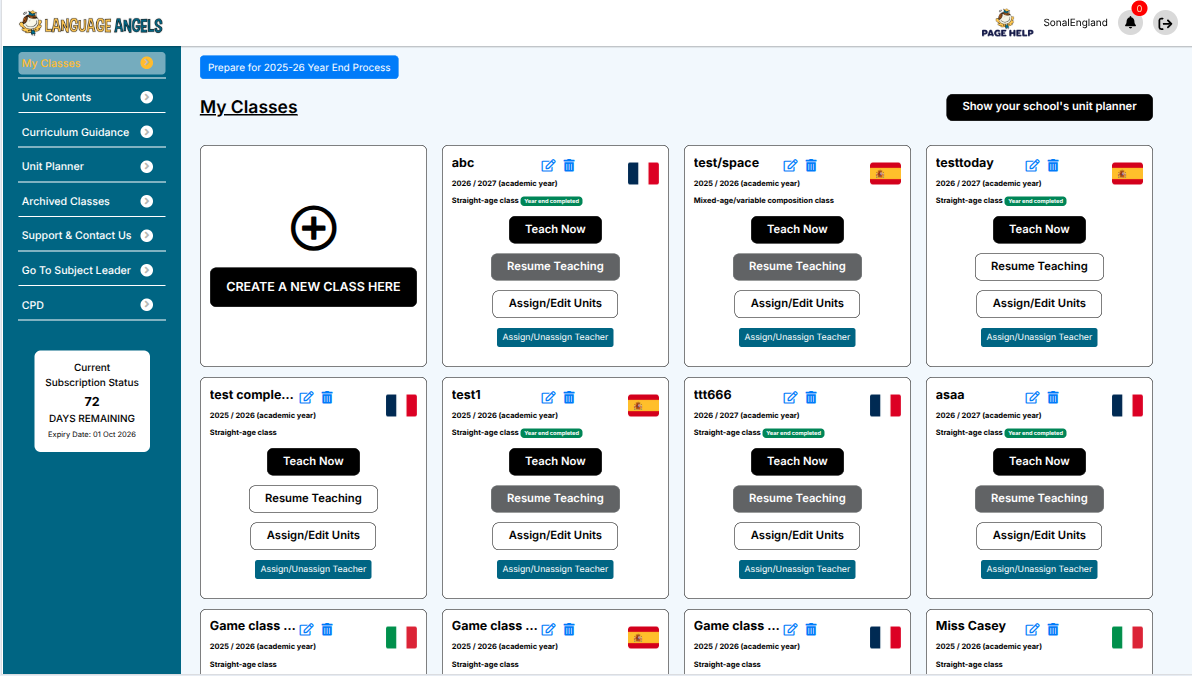The height and width of the screenshot is (676, 1192).
Task: Open Unit Contents in the sidebar
Action: pyautogui.click(x=92, y=97)
